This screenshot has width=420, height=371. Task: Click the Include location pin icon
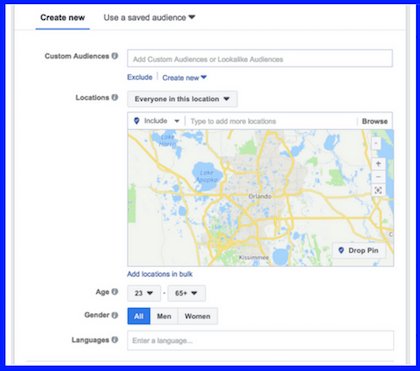136,121
